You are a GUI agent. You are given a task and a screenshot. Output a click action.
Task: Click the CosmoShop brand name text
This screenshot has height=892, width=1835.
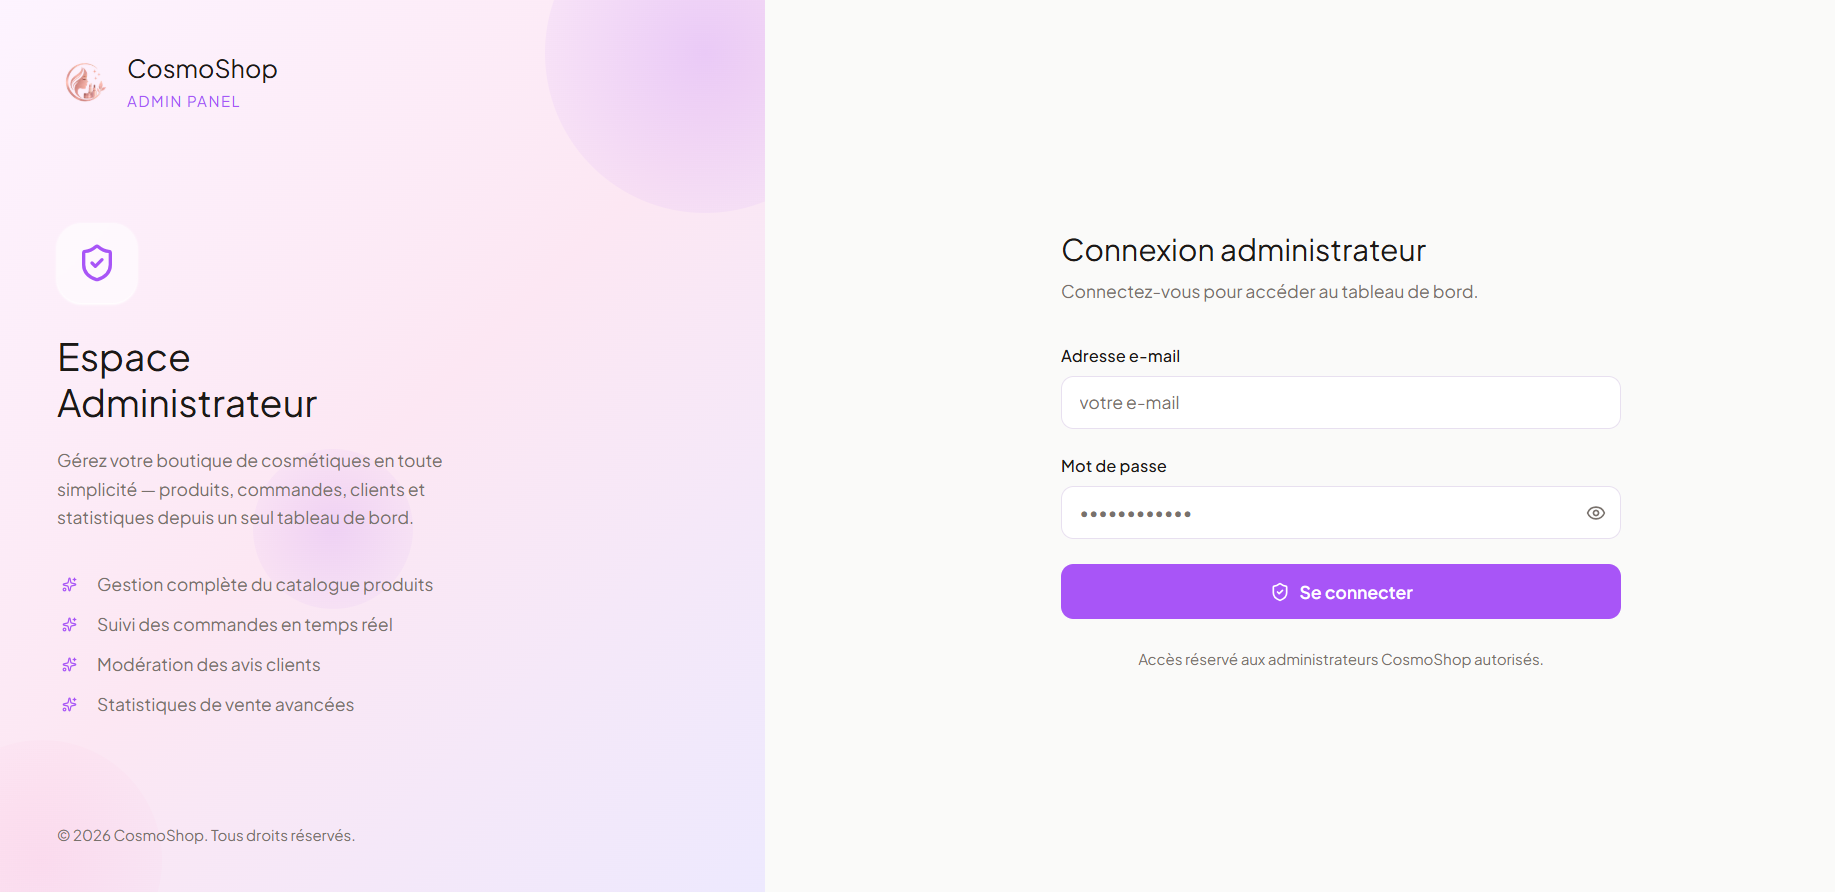202,69
